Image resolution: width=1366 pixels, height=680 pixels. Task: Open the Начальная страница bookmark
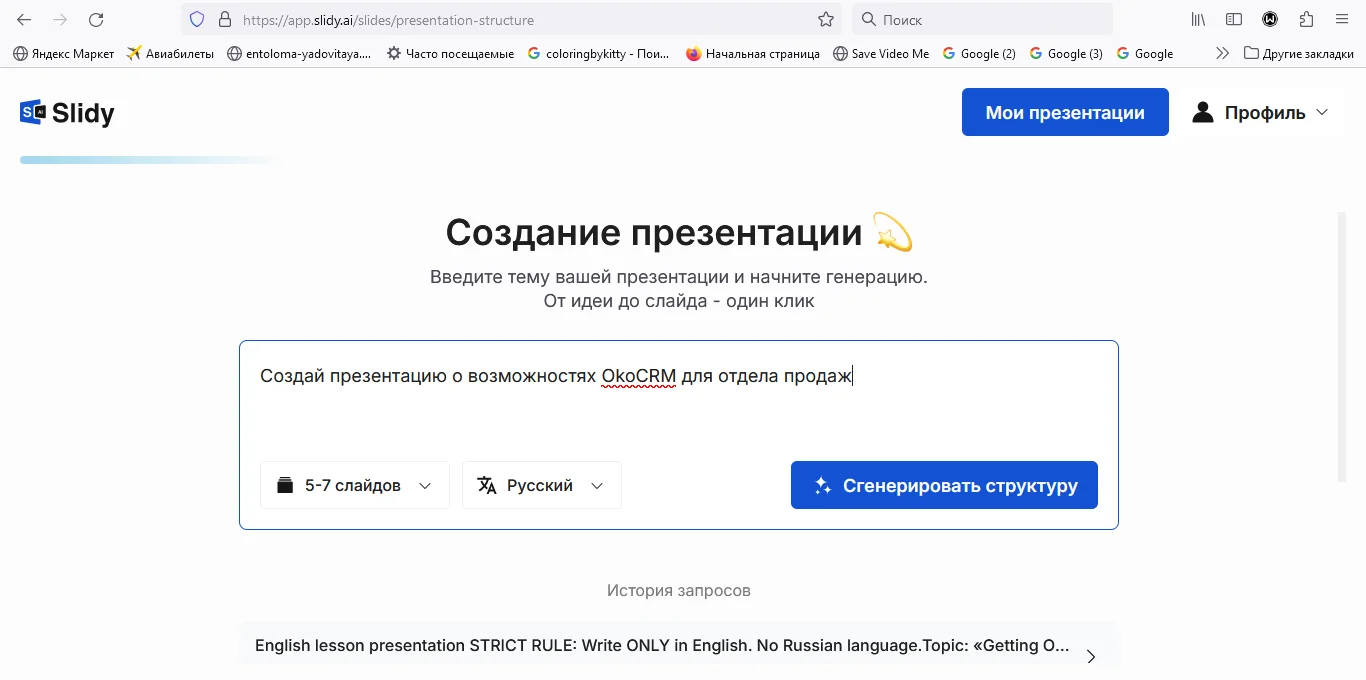753,53
